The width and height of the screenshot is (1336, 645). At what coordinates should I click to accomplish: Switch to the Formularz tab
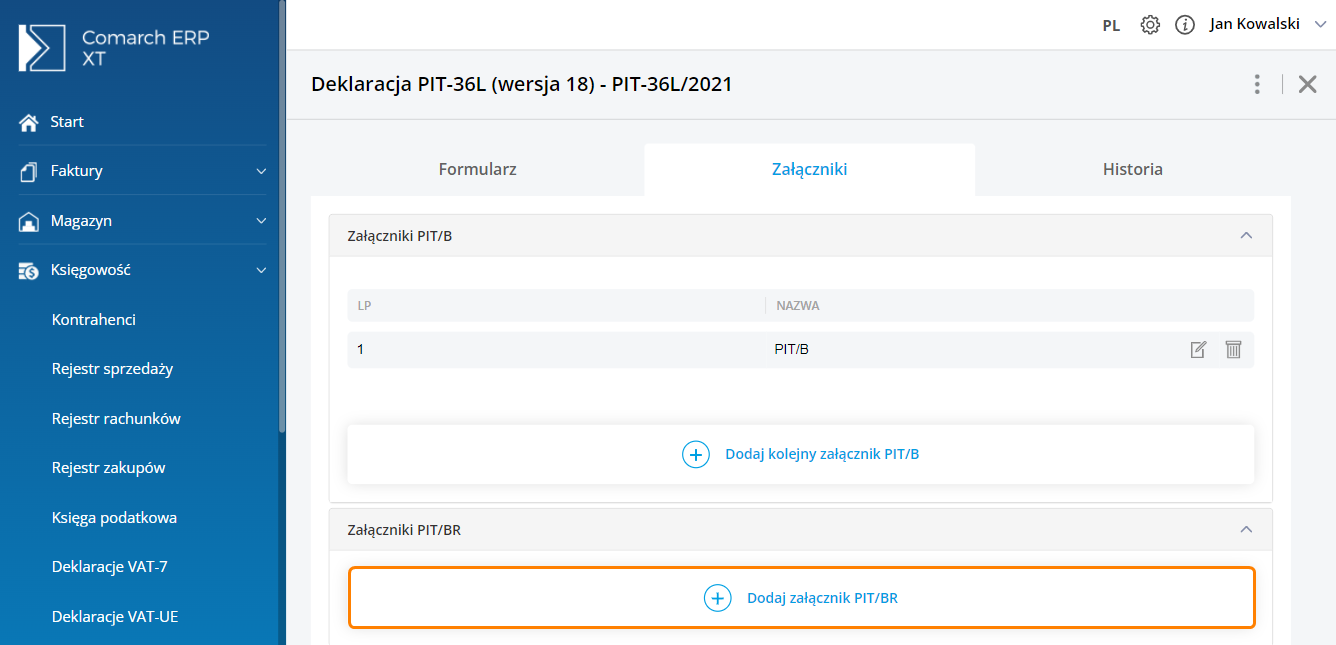pyautogui.click(x=477, y=169)
